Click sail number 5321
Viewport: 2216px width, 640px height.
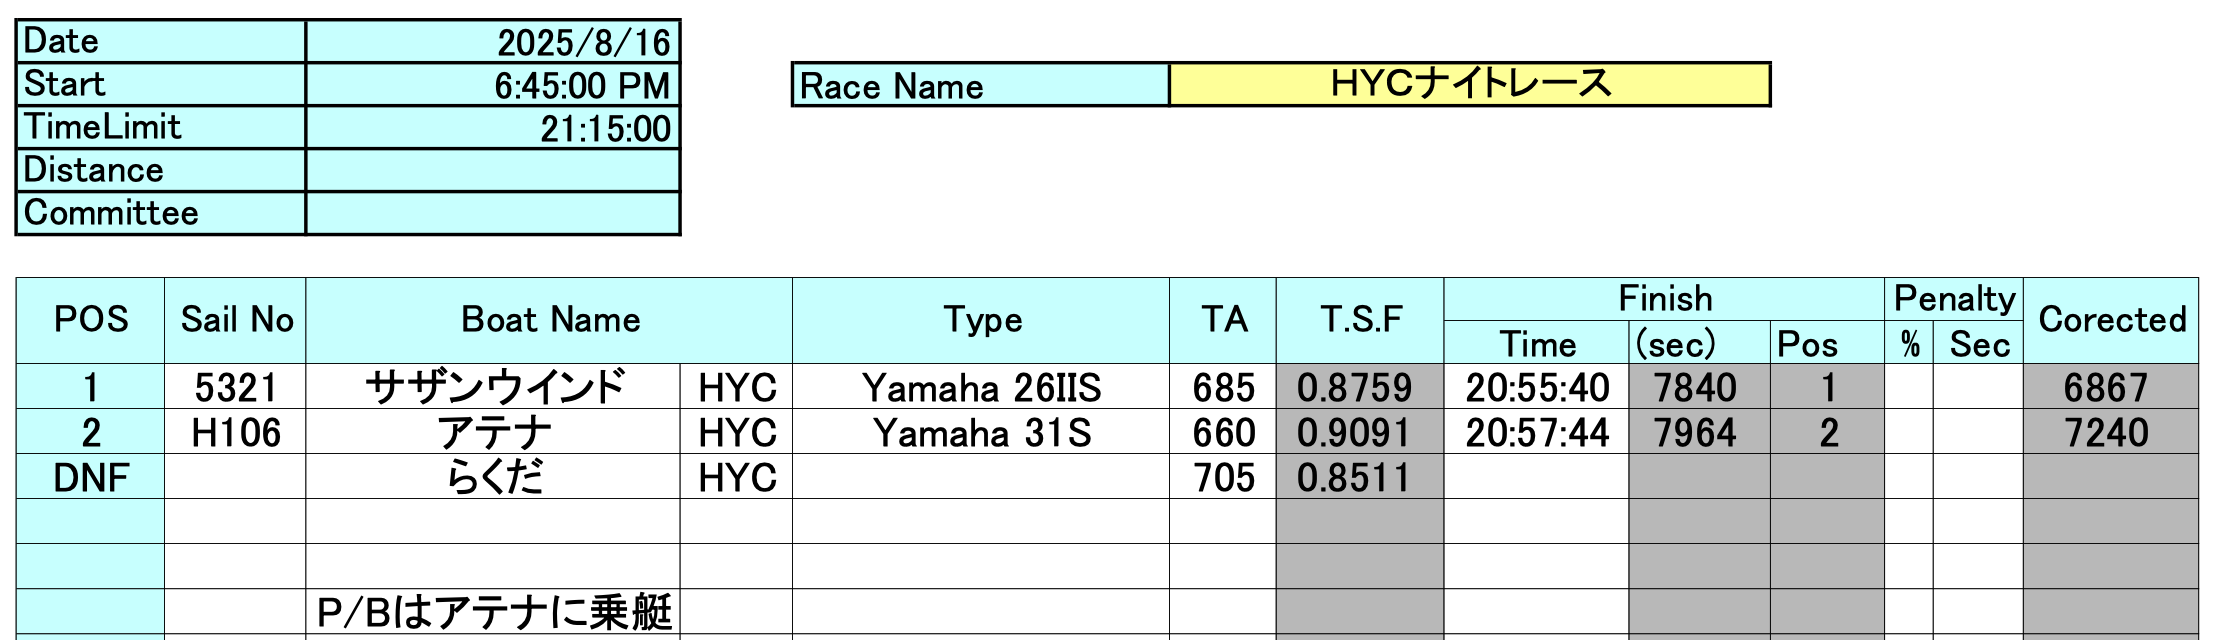[x=235, y=387]
